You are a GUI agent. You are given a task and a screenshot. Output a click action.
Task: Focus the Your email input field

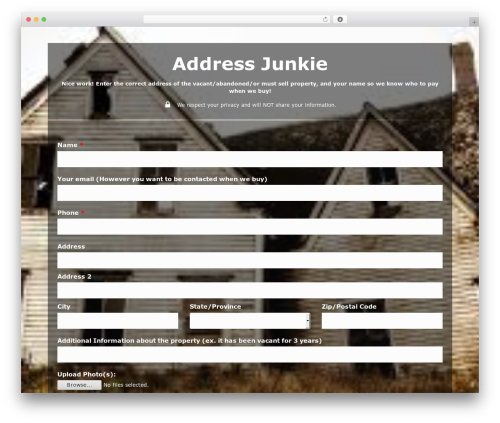250,193
